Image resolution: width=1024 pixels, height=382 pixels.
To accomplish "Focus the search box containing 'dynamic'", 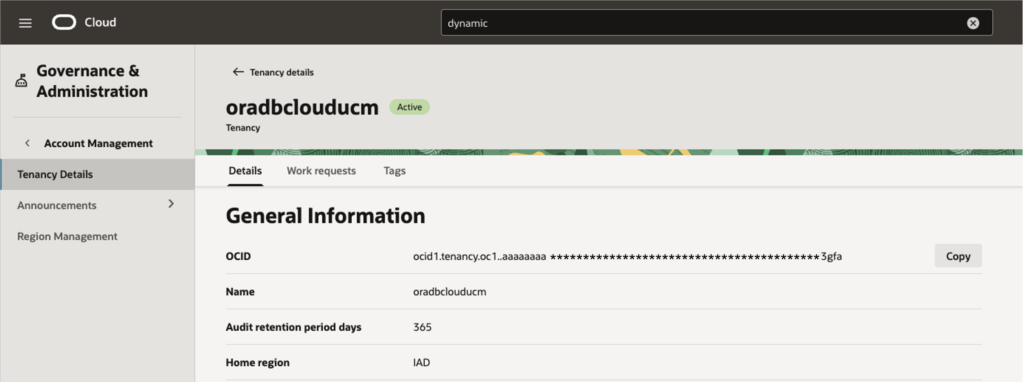I will pyautogui.click(x=716, y=23).
